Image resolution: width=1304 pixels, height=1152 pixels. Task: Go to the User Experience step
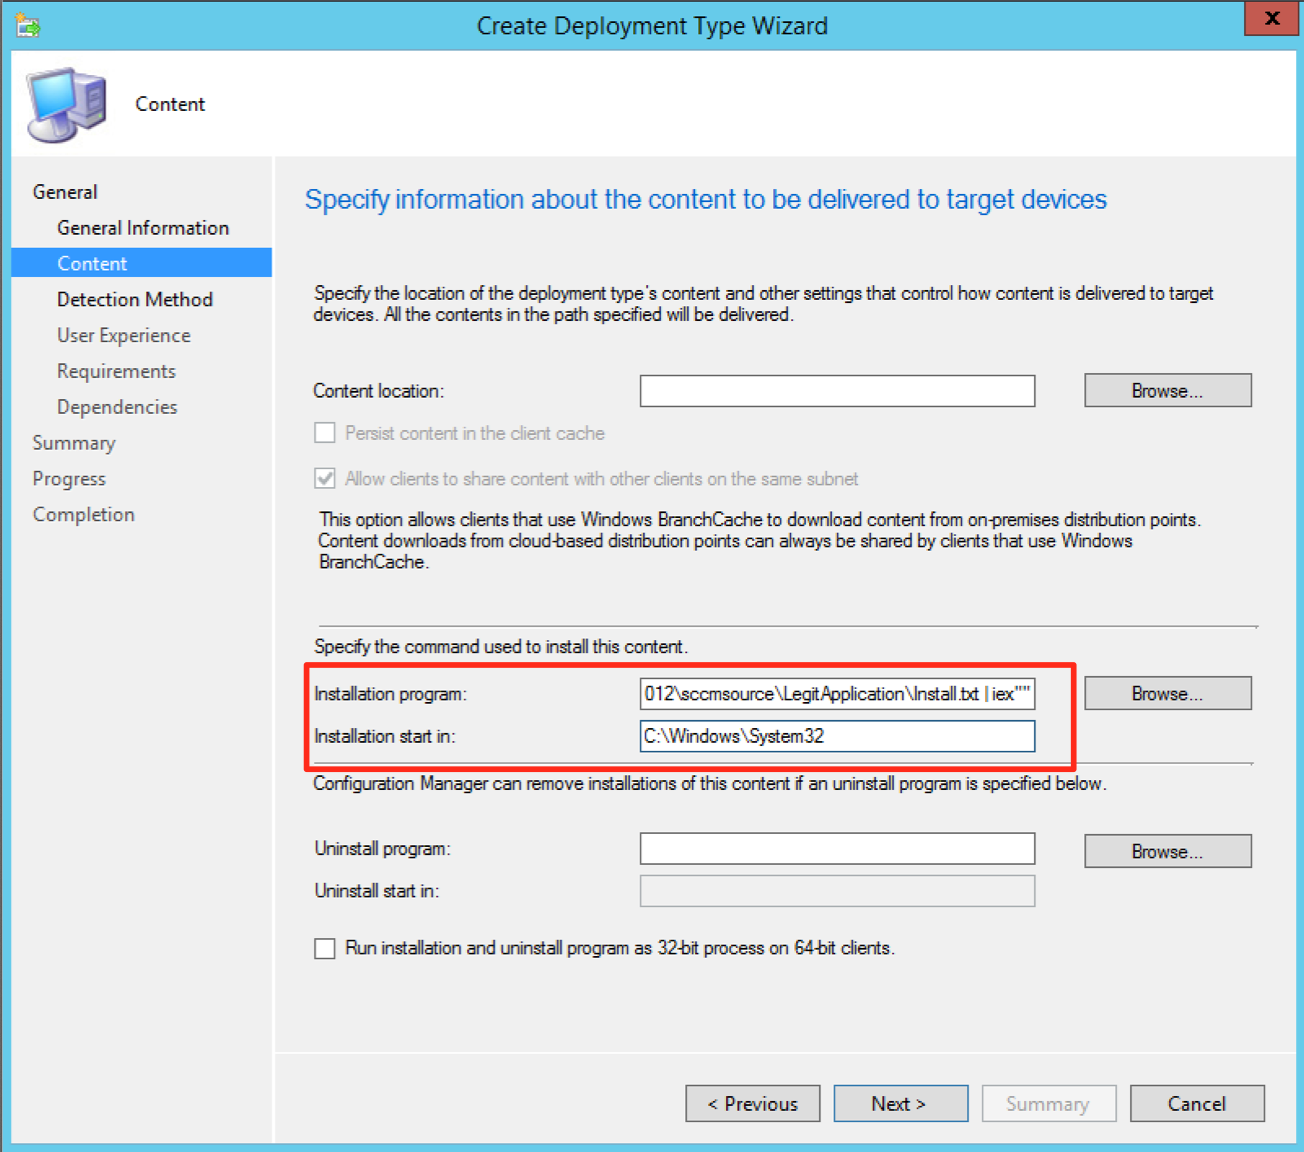tap(123, 336)
